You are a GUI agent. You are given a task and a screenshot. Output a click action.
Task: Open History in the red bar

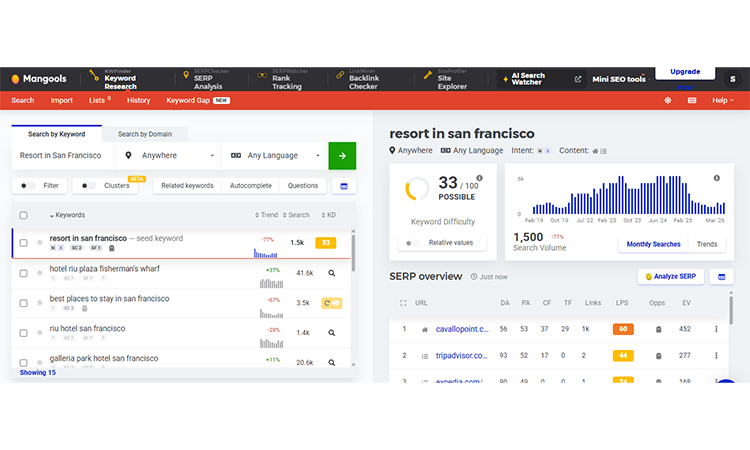click(x=138, y=100)
